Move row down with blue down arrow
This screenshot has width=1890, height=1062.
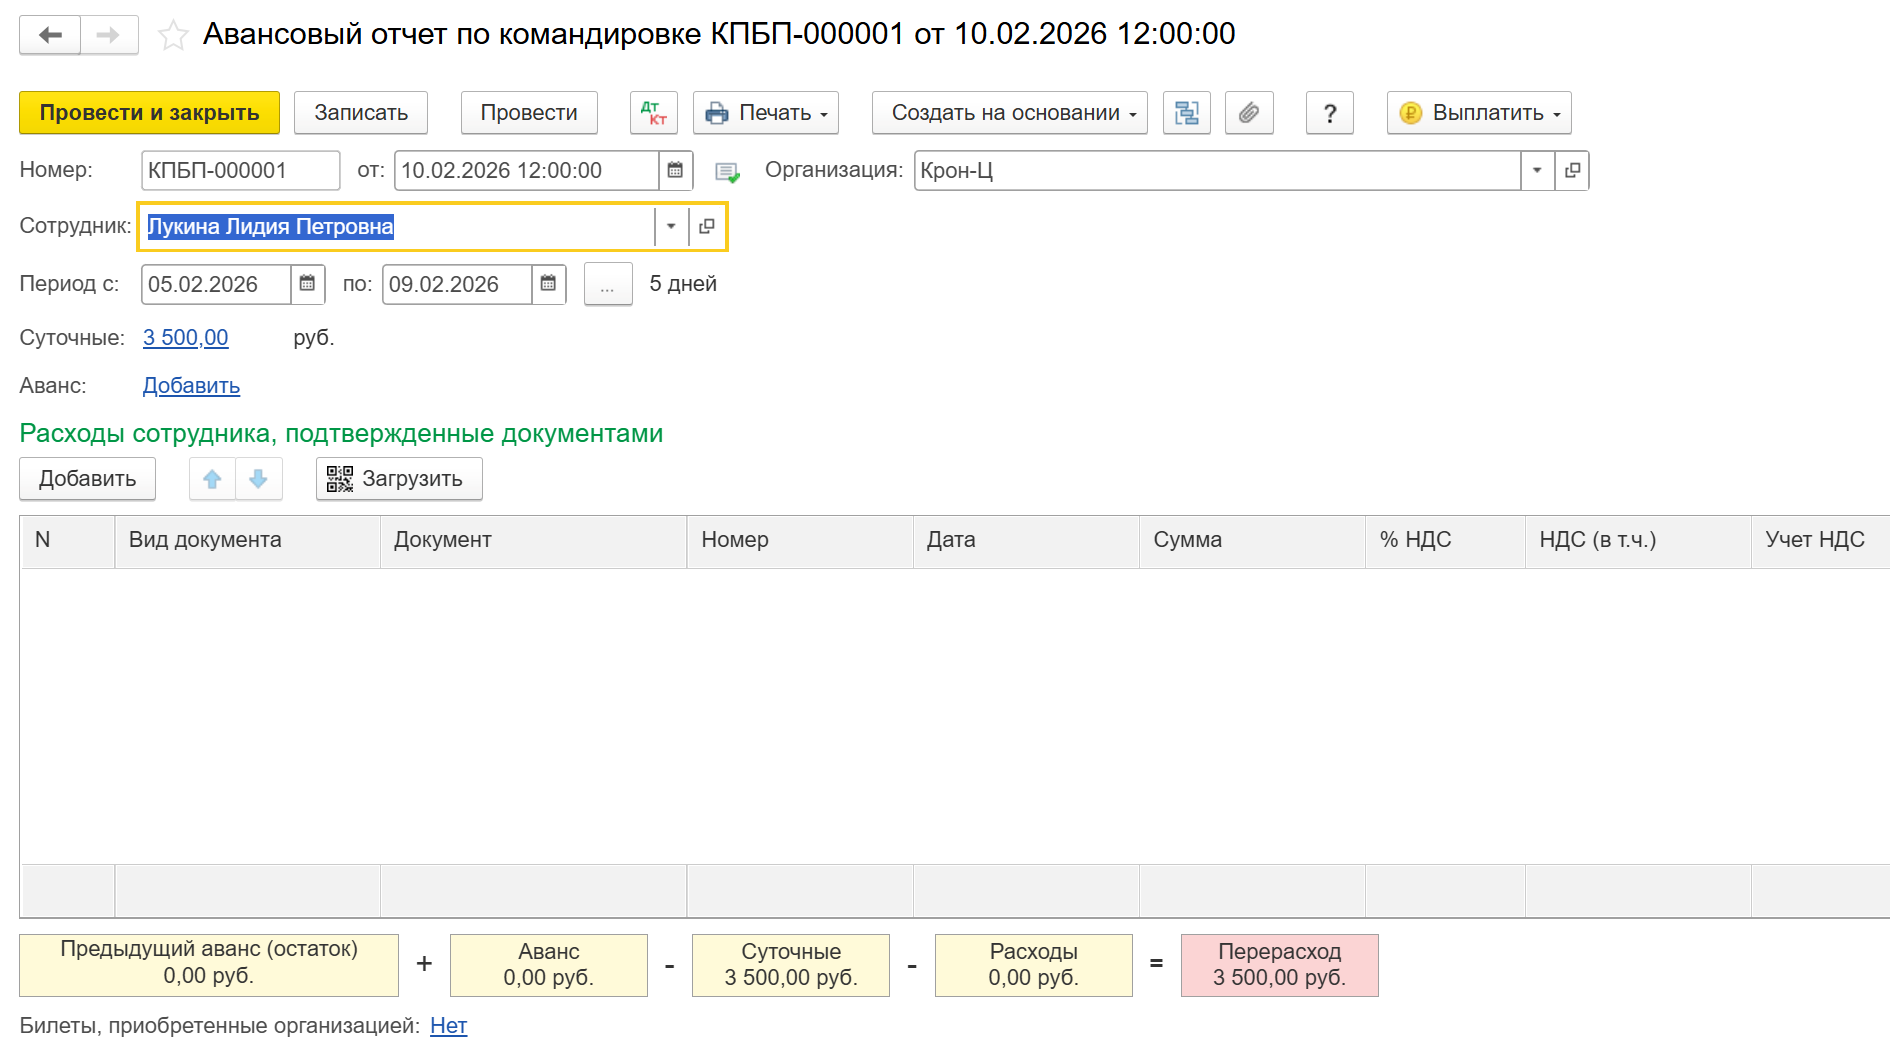(258, 479)
